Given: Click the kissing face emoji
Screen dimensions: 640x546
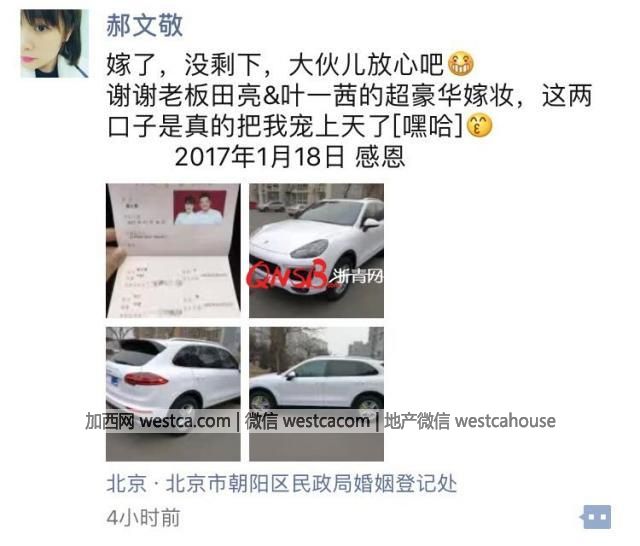Looking at the screenshot, I should (479, 126).
